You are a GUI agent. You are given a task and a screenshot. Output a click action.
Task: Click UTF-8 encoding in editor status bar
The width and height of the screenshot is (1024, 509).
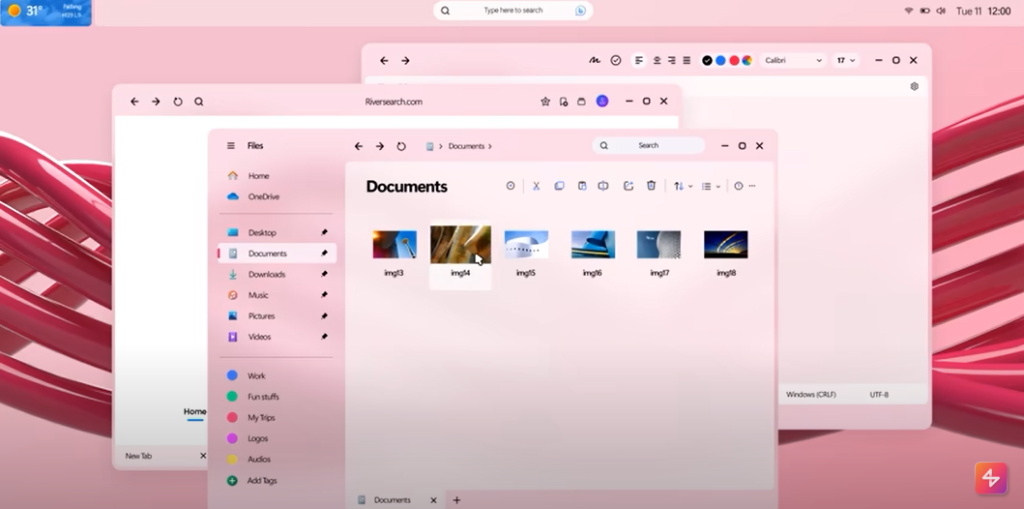[x=879, y=395]
